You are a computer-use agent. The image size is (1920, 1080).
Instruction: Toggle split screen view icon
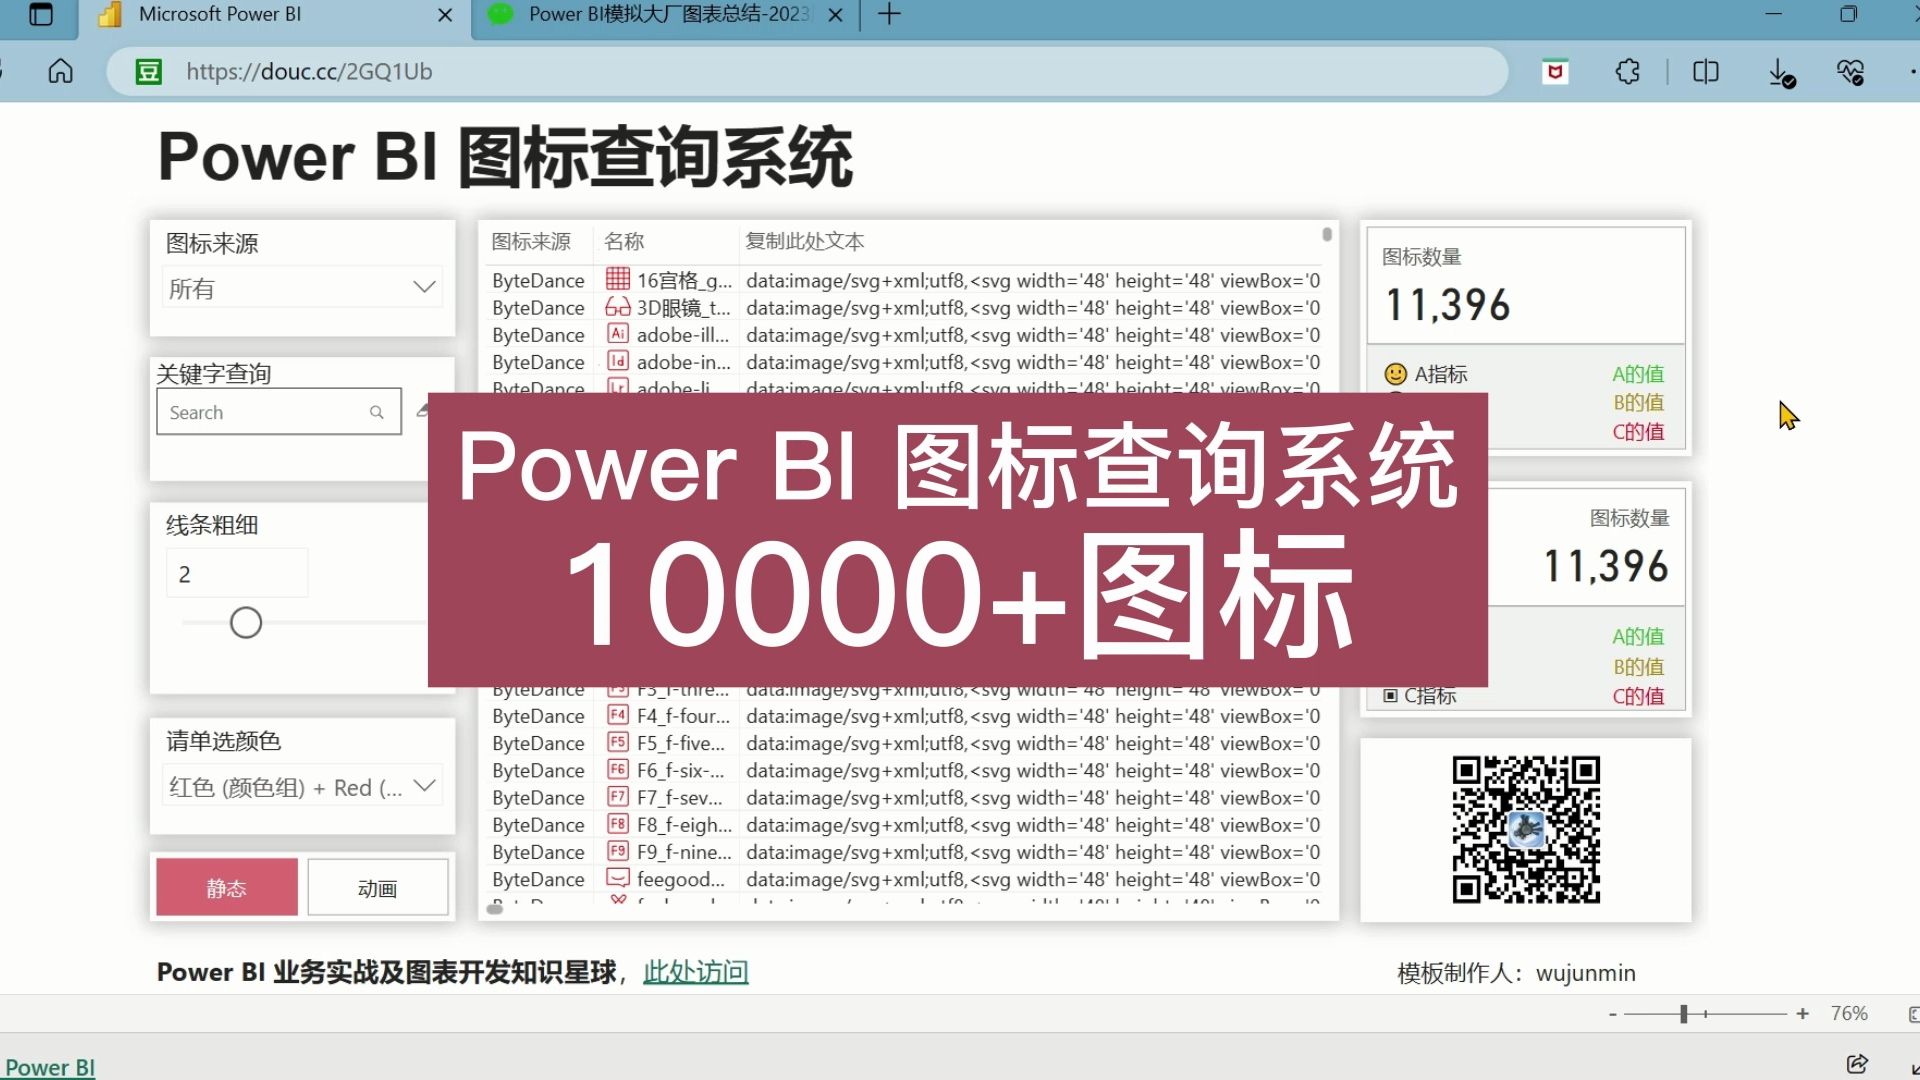point(1706,71)
